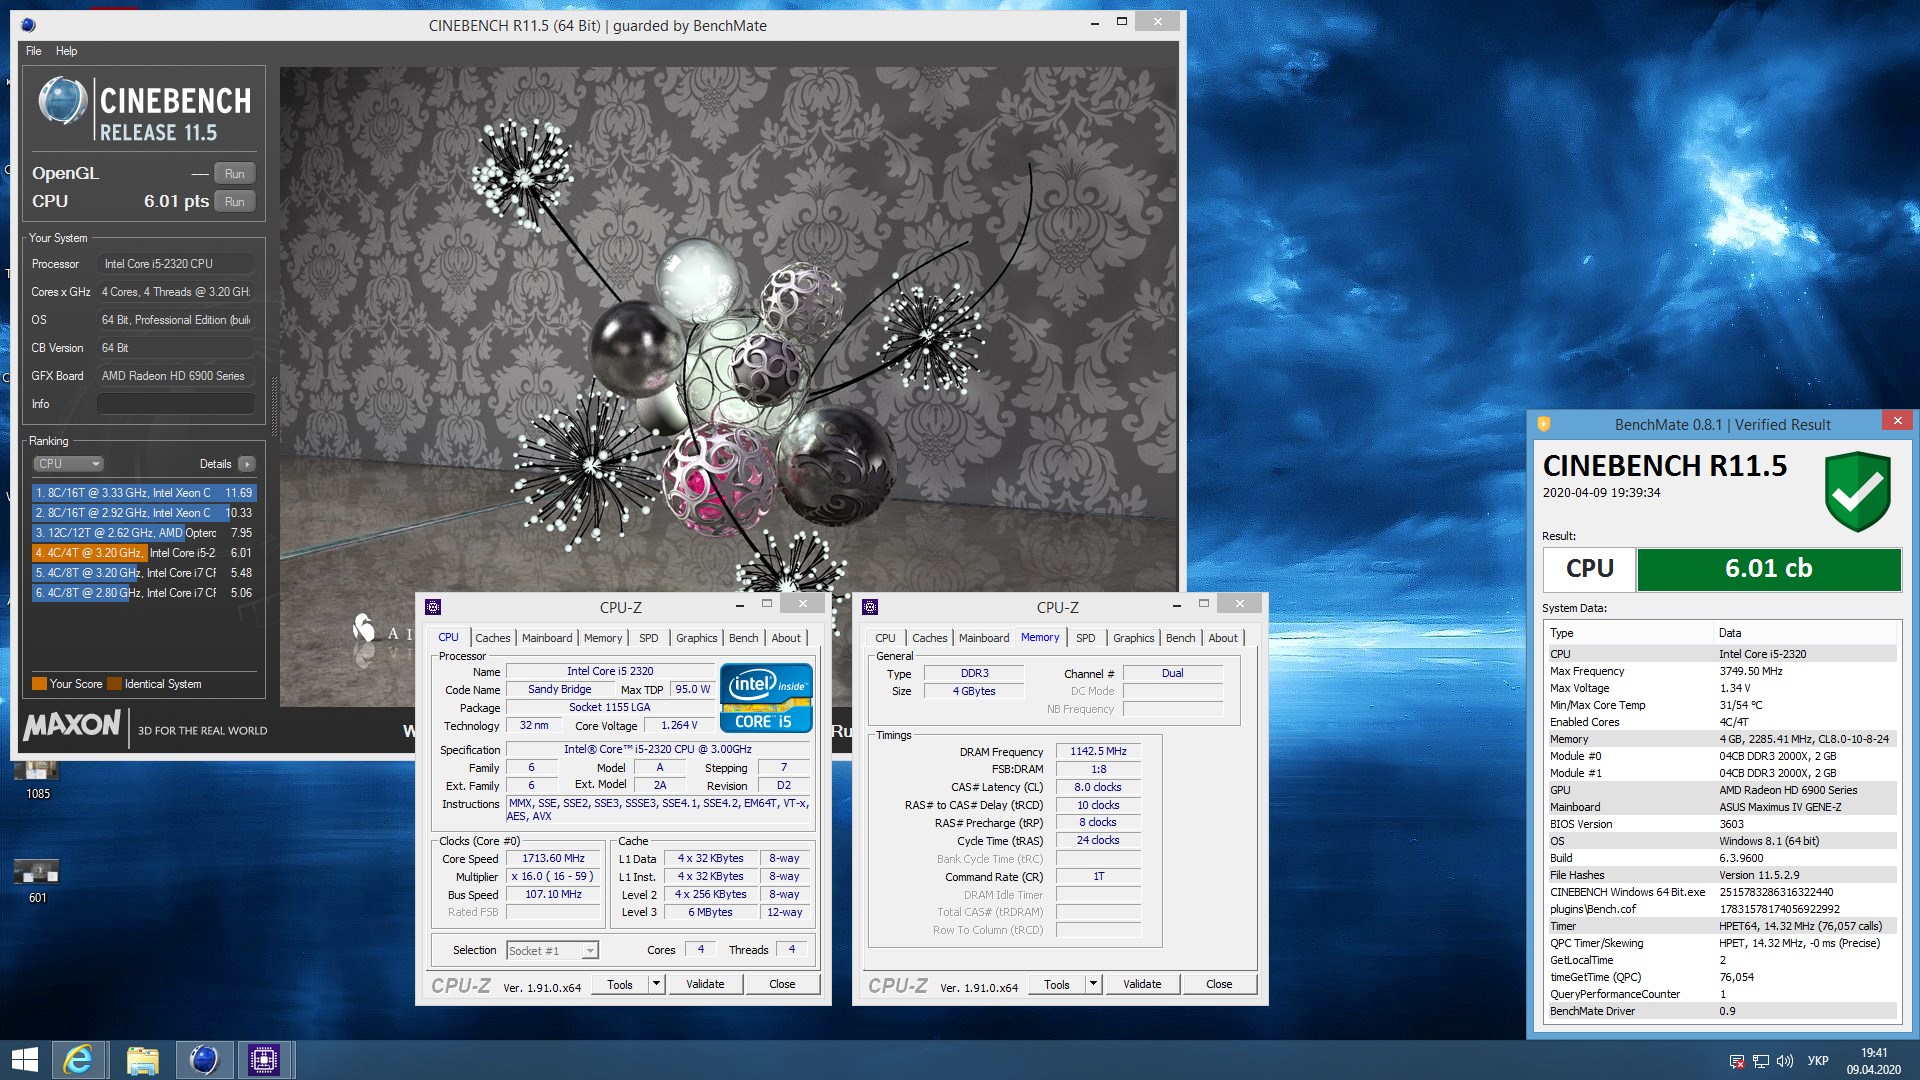Open Internet Explorer from taskbar

(x=78, y=1060)
